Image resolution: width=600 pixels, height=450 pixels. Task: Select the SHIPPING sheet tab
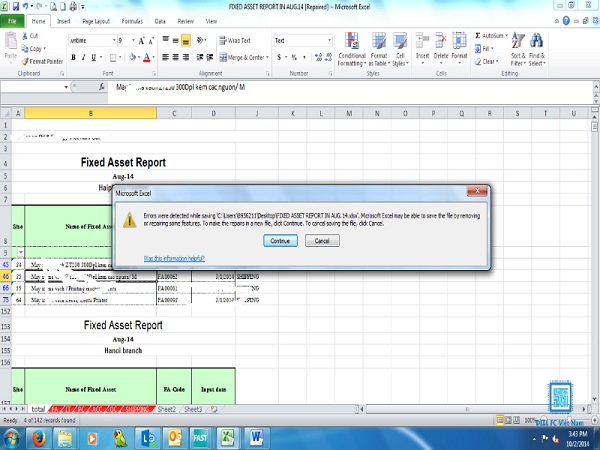(x=137, y=409)
